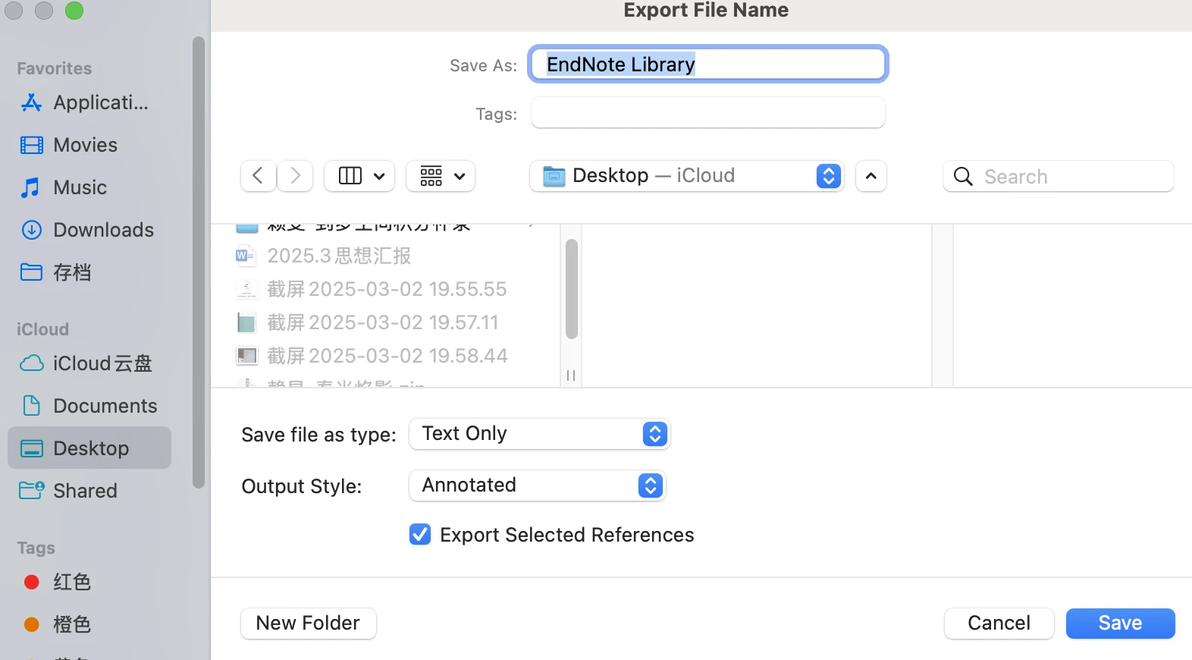Open the column view switcher

(359, 176)
